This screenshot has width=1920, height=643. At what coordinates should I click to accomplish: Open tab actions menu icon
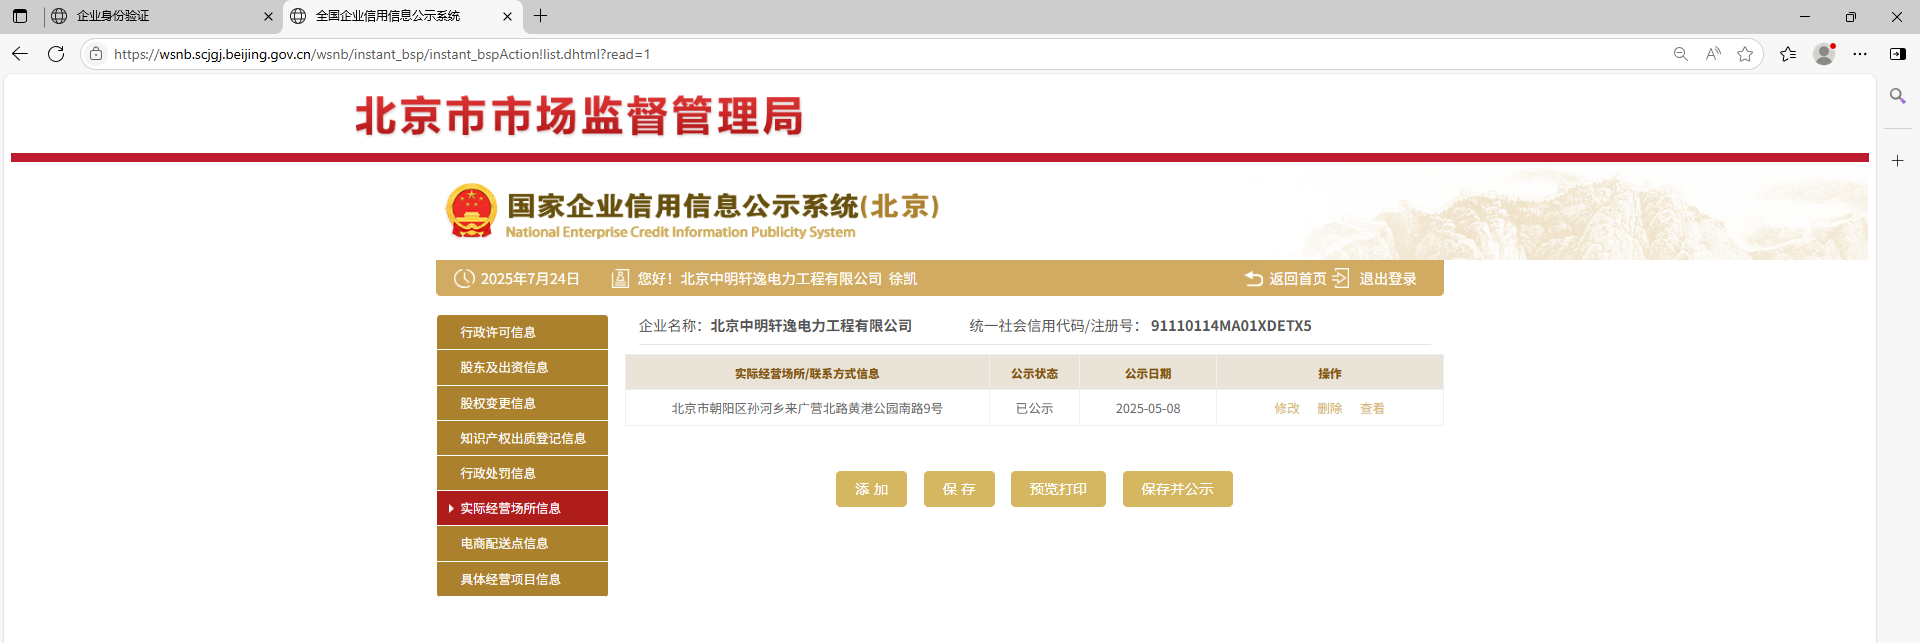(x=20, y=16)
